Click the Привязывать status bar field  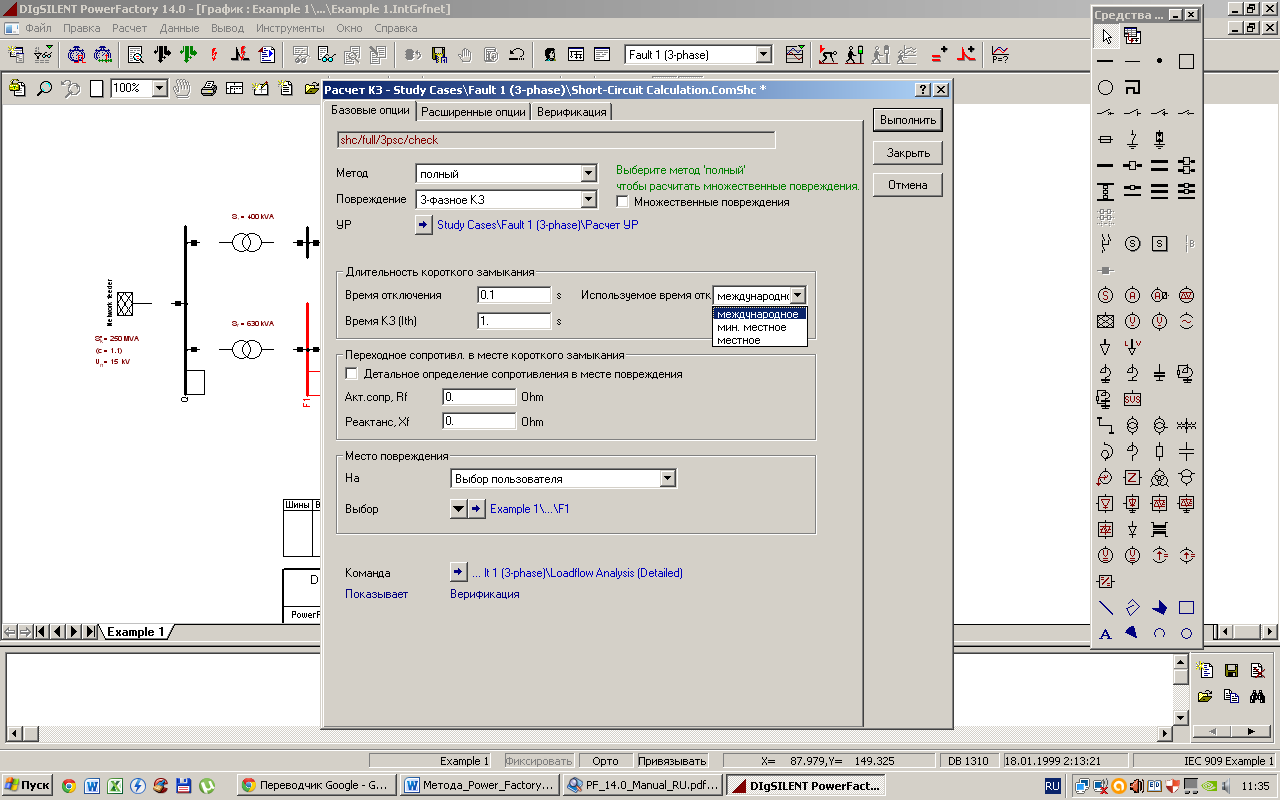671,761
